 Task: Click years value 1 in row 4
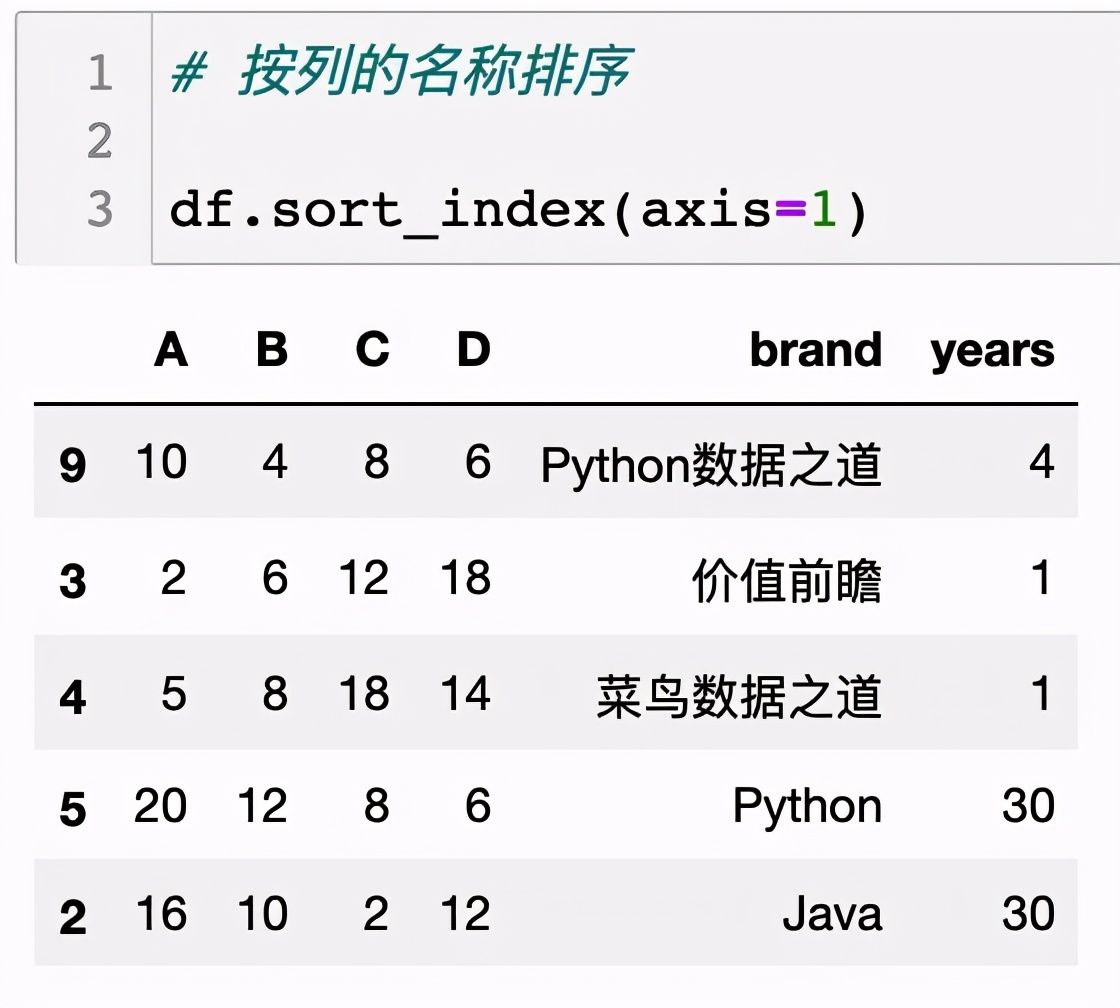click(x=1041, y=693)
